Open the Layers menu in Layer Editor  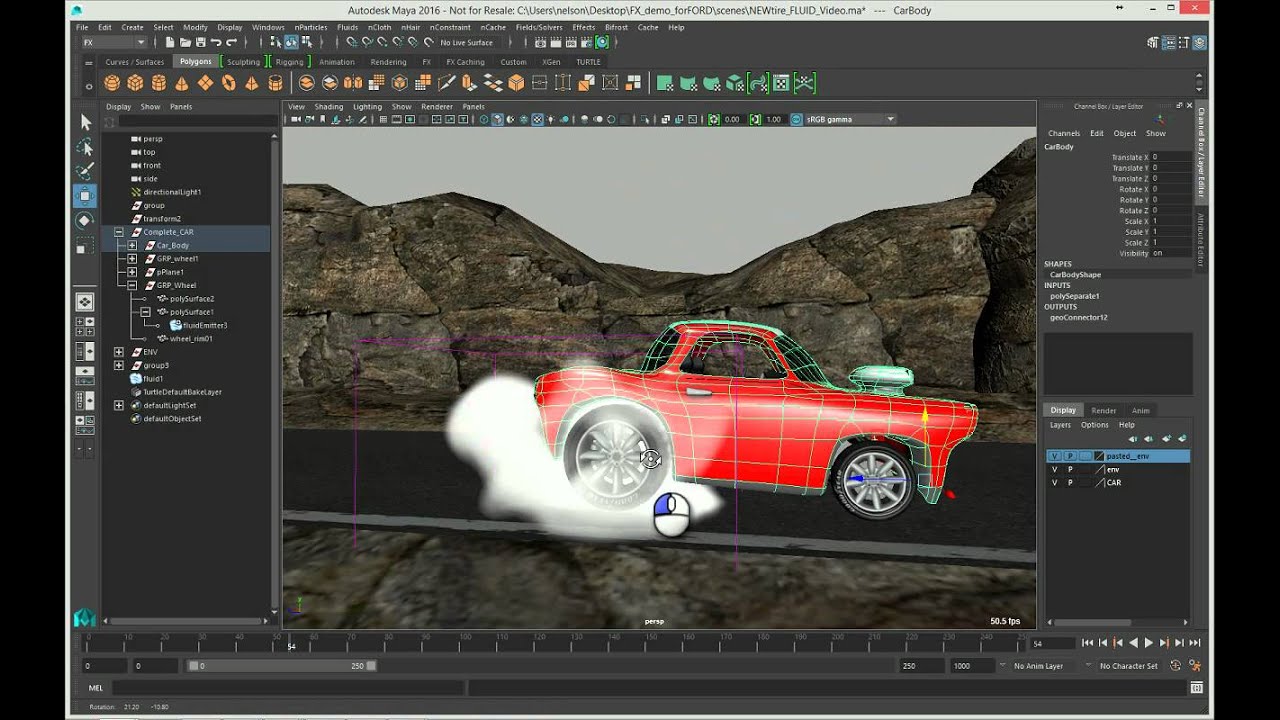click(x=1060, y=425)
